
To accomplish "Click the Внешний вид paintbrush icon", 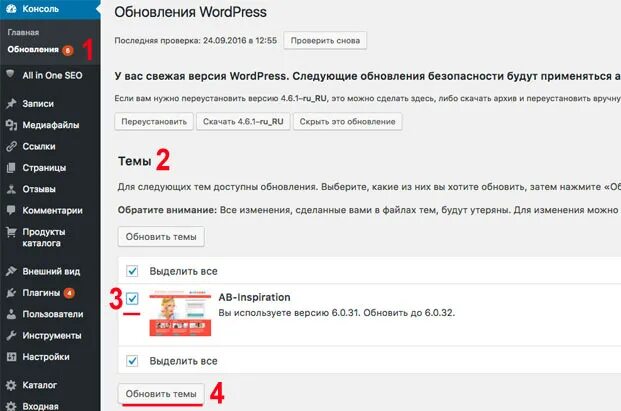I will point(11,271).
